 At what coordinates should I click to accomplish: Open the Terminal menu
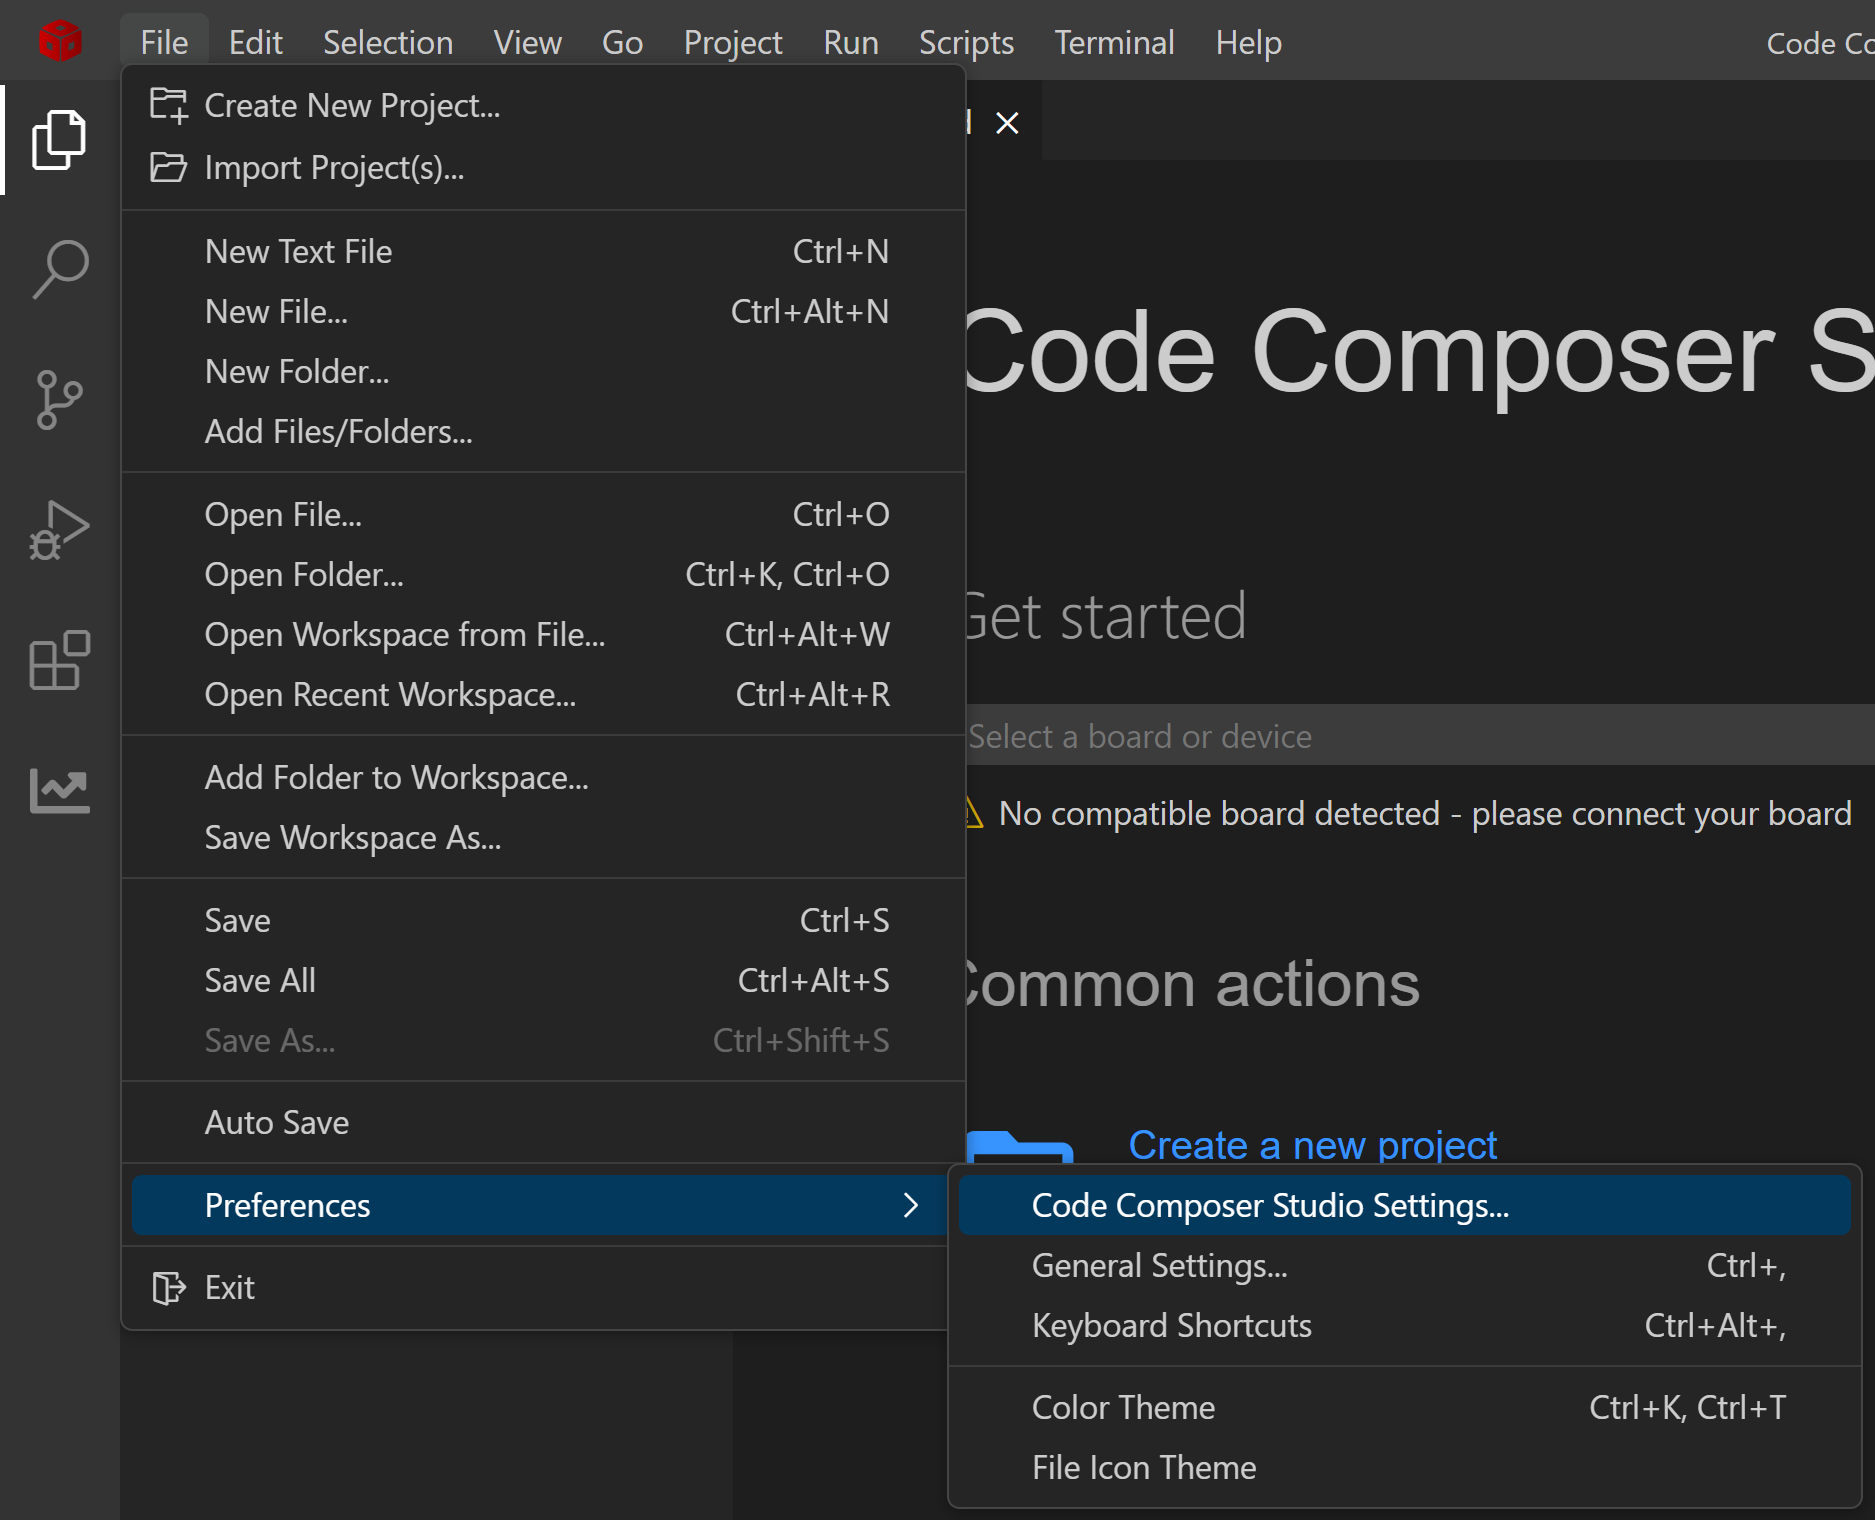click(1114, 43)
